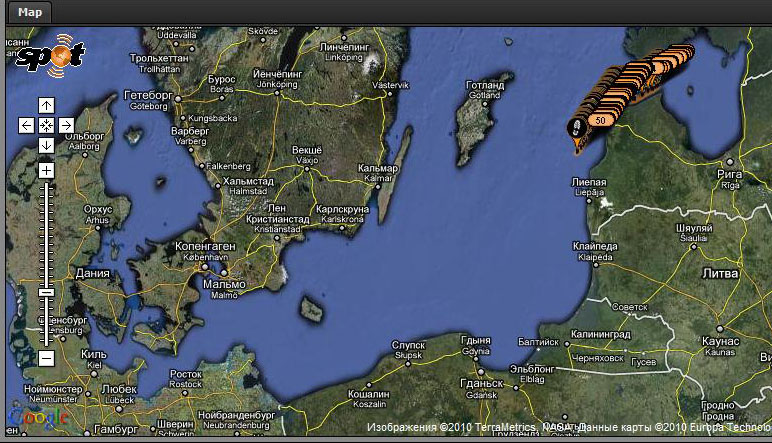This screenshot has width=772, height=443.
Task: Pan the map right with arrow button
Action: point(66,125)
